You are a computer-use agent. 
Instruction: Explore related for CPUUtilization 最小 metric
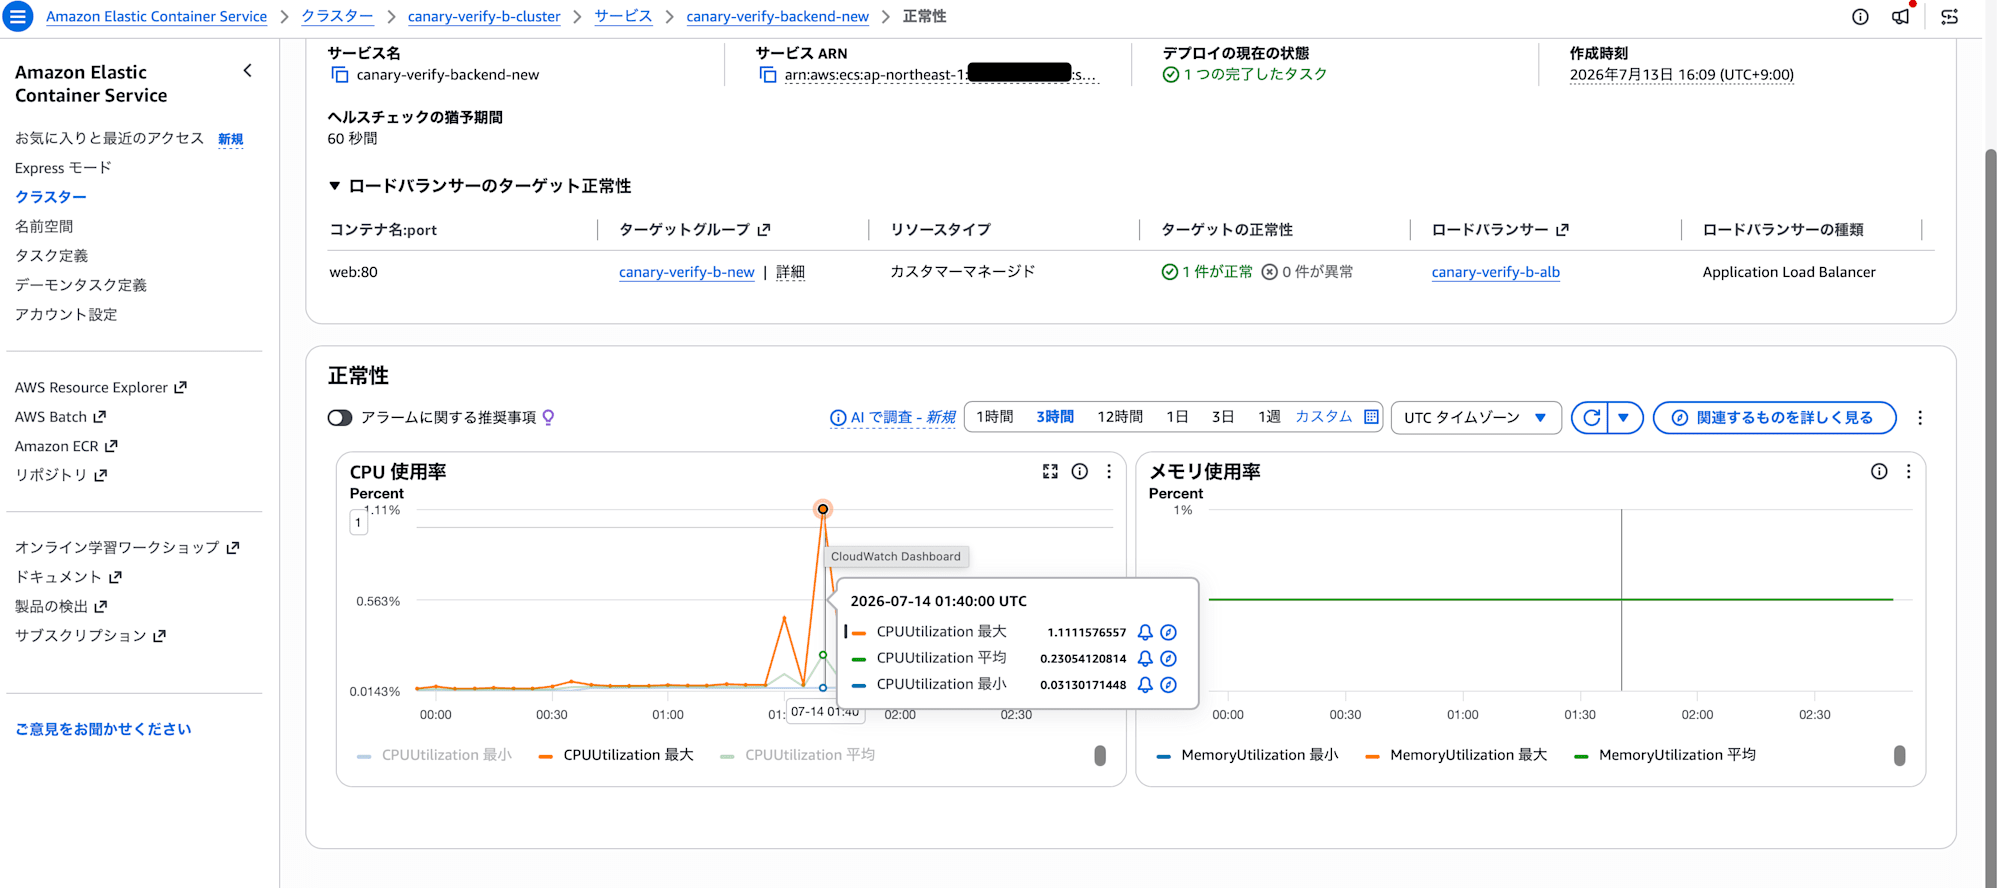coord(1168,685)
